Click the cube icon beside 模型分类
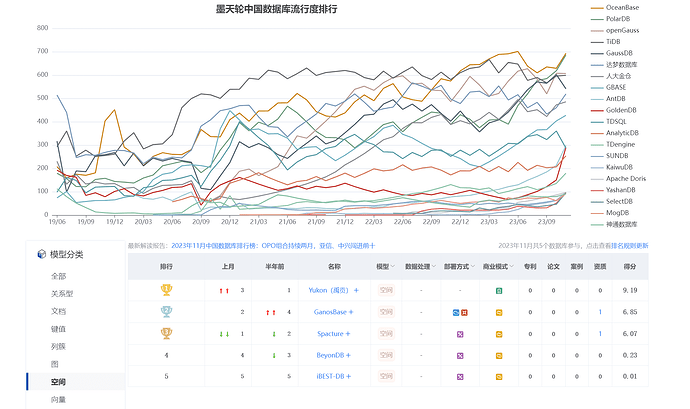This screenshot has height=409, width=690. pyautogui.click(x=42, y=254)
